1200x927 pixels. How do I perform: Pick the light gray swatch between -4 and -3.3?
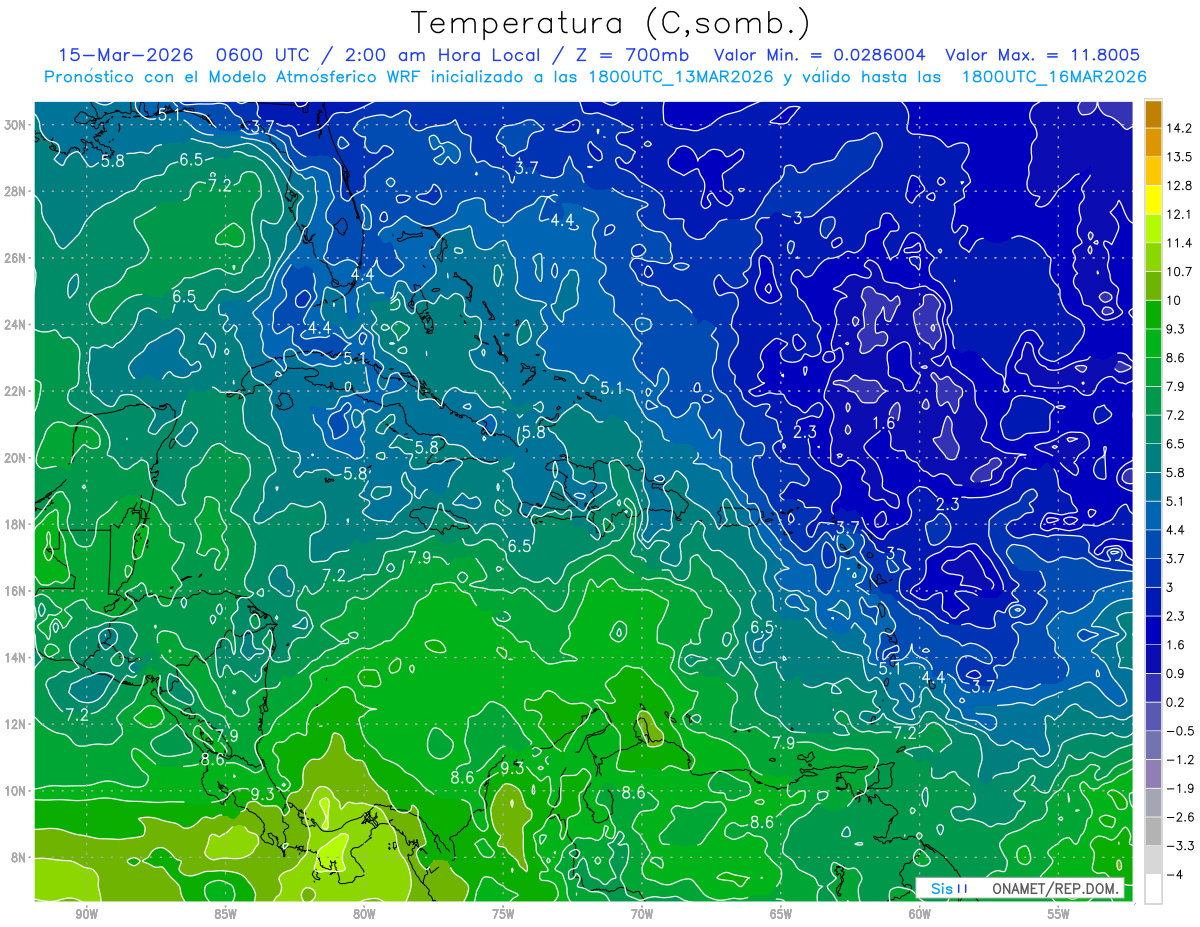[x=1153, y=860]
